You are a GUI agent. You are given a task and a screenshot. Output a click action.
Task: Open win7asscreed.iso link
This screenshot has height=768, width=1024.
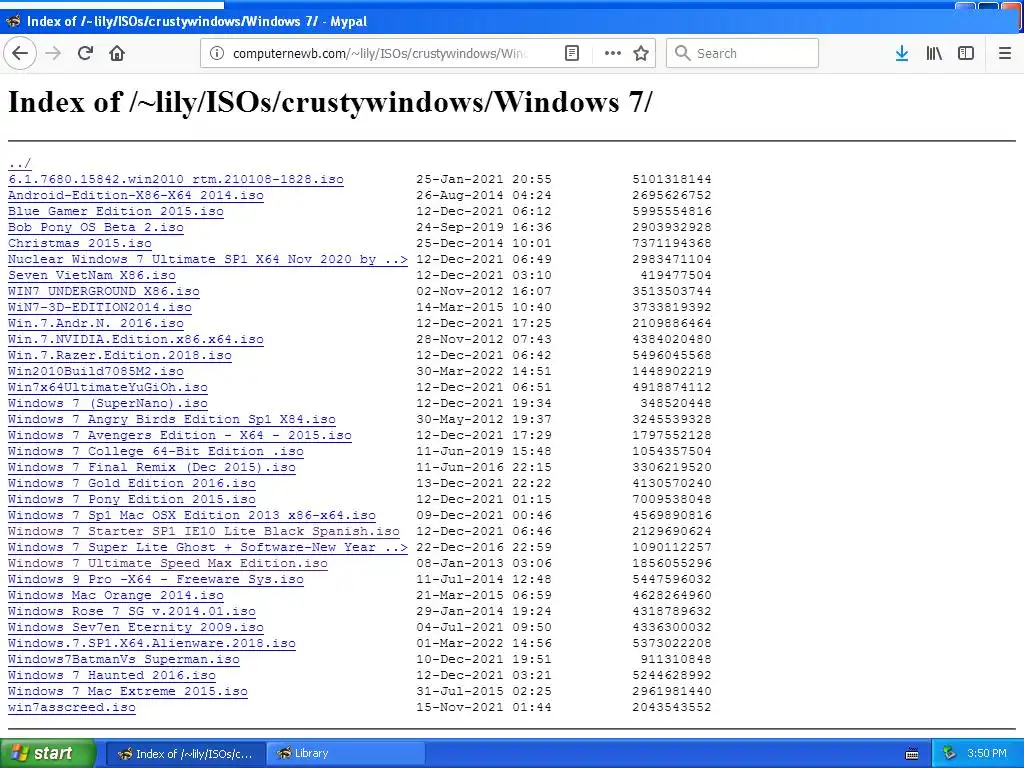tap(72, 707)
